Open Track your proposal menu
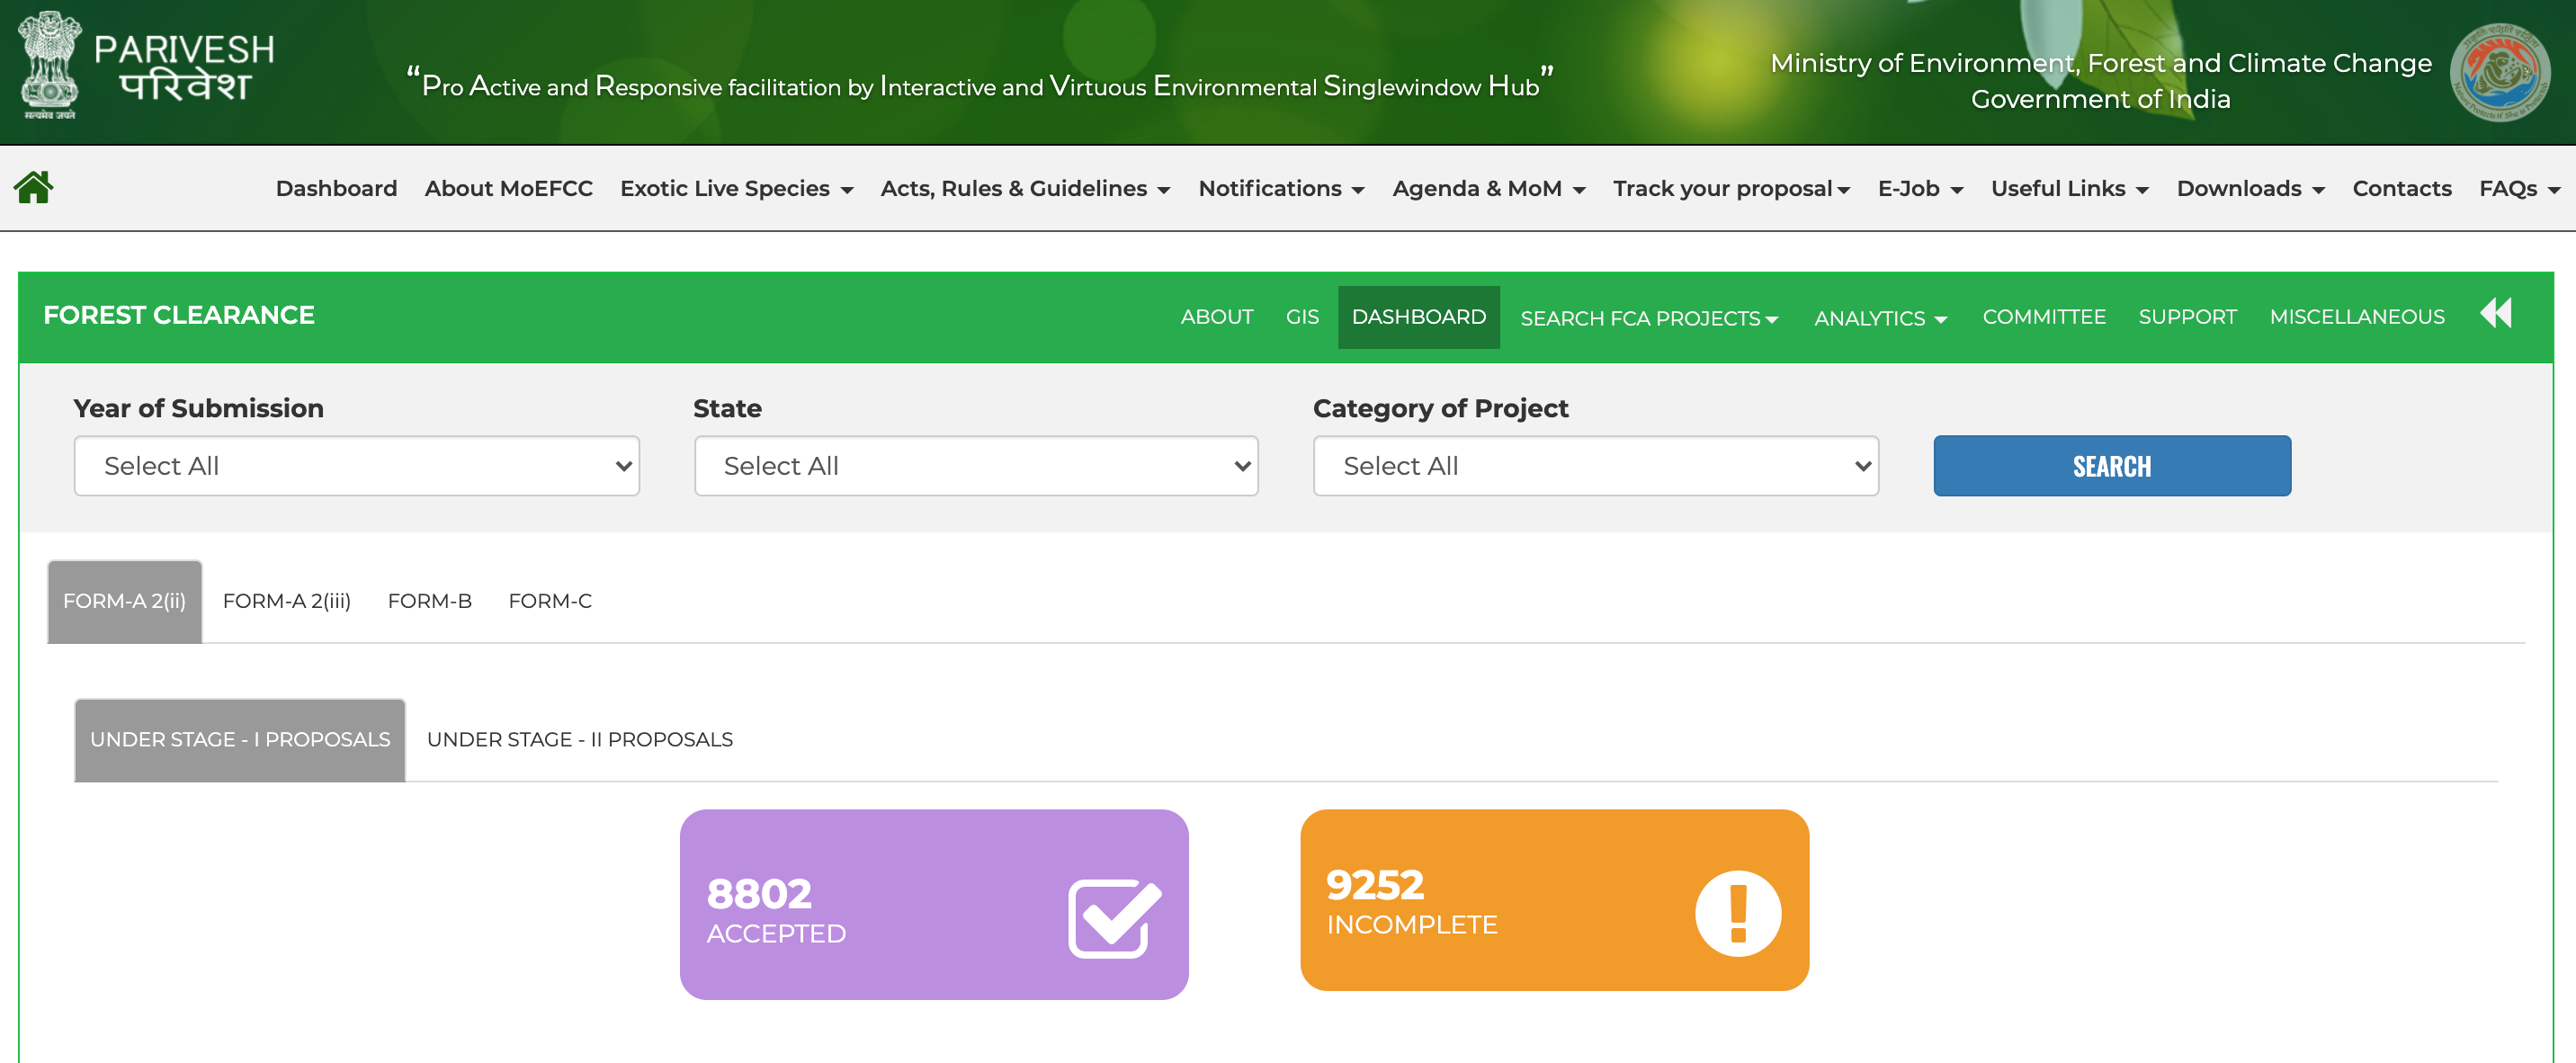 (x=1730, y=189)
